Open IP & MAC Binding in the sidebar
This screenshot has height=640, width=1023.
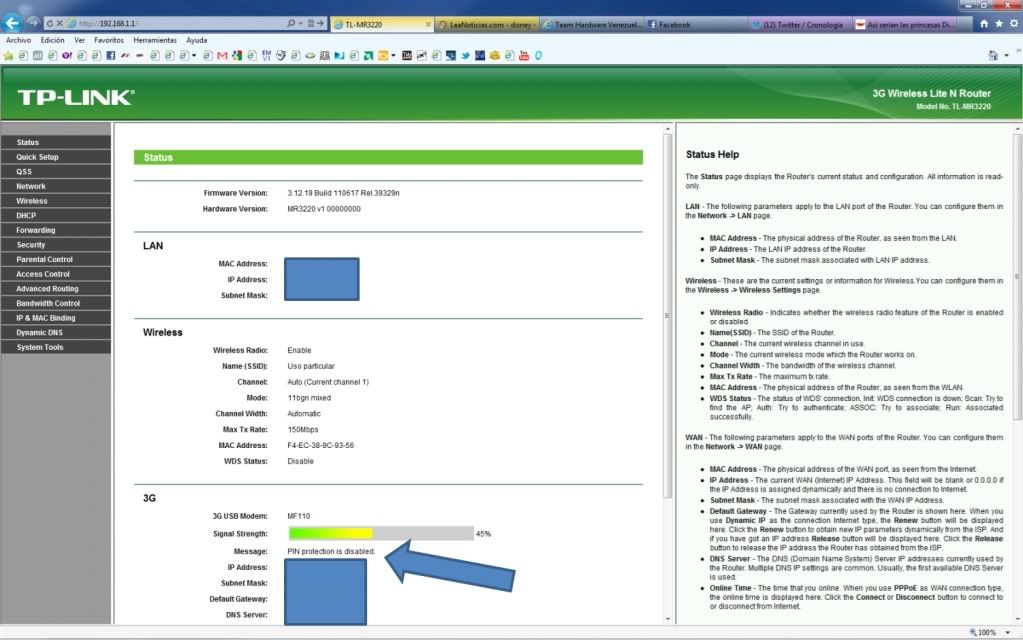(x=55, y=318)
